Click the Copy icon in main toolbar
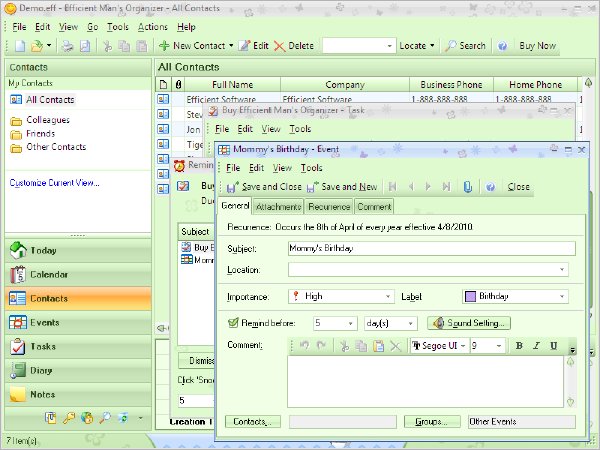 click(x=124, y=46)
